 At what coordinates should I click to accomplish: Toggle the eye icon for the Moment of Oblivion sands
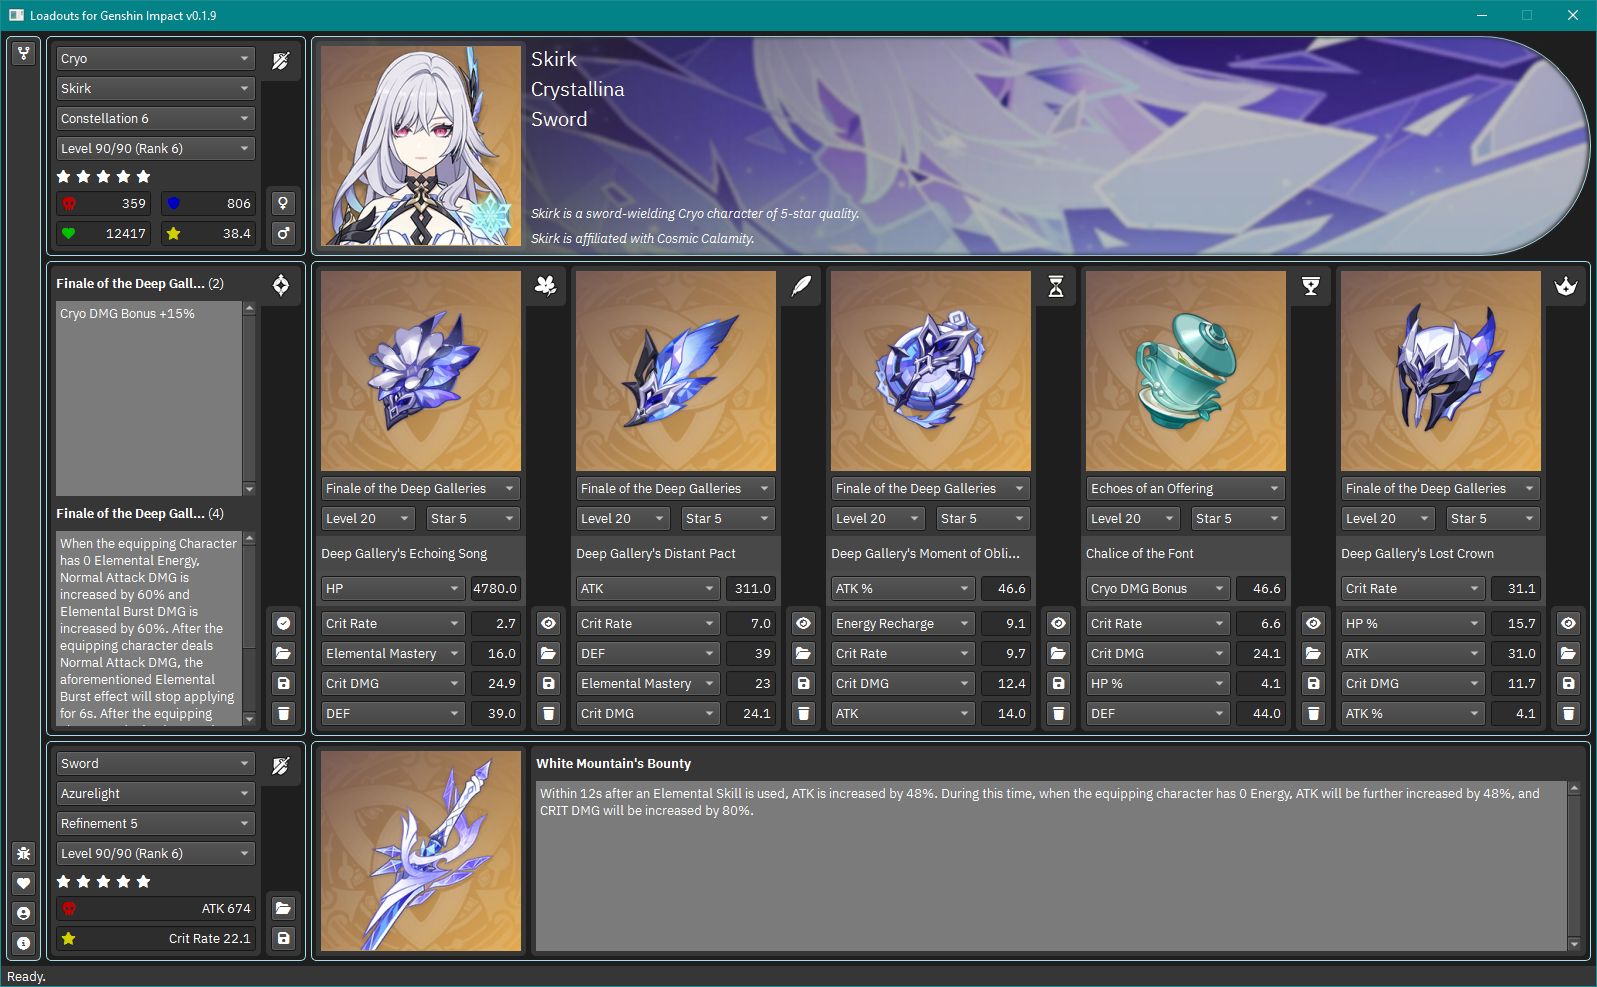coord(1059,623)
